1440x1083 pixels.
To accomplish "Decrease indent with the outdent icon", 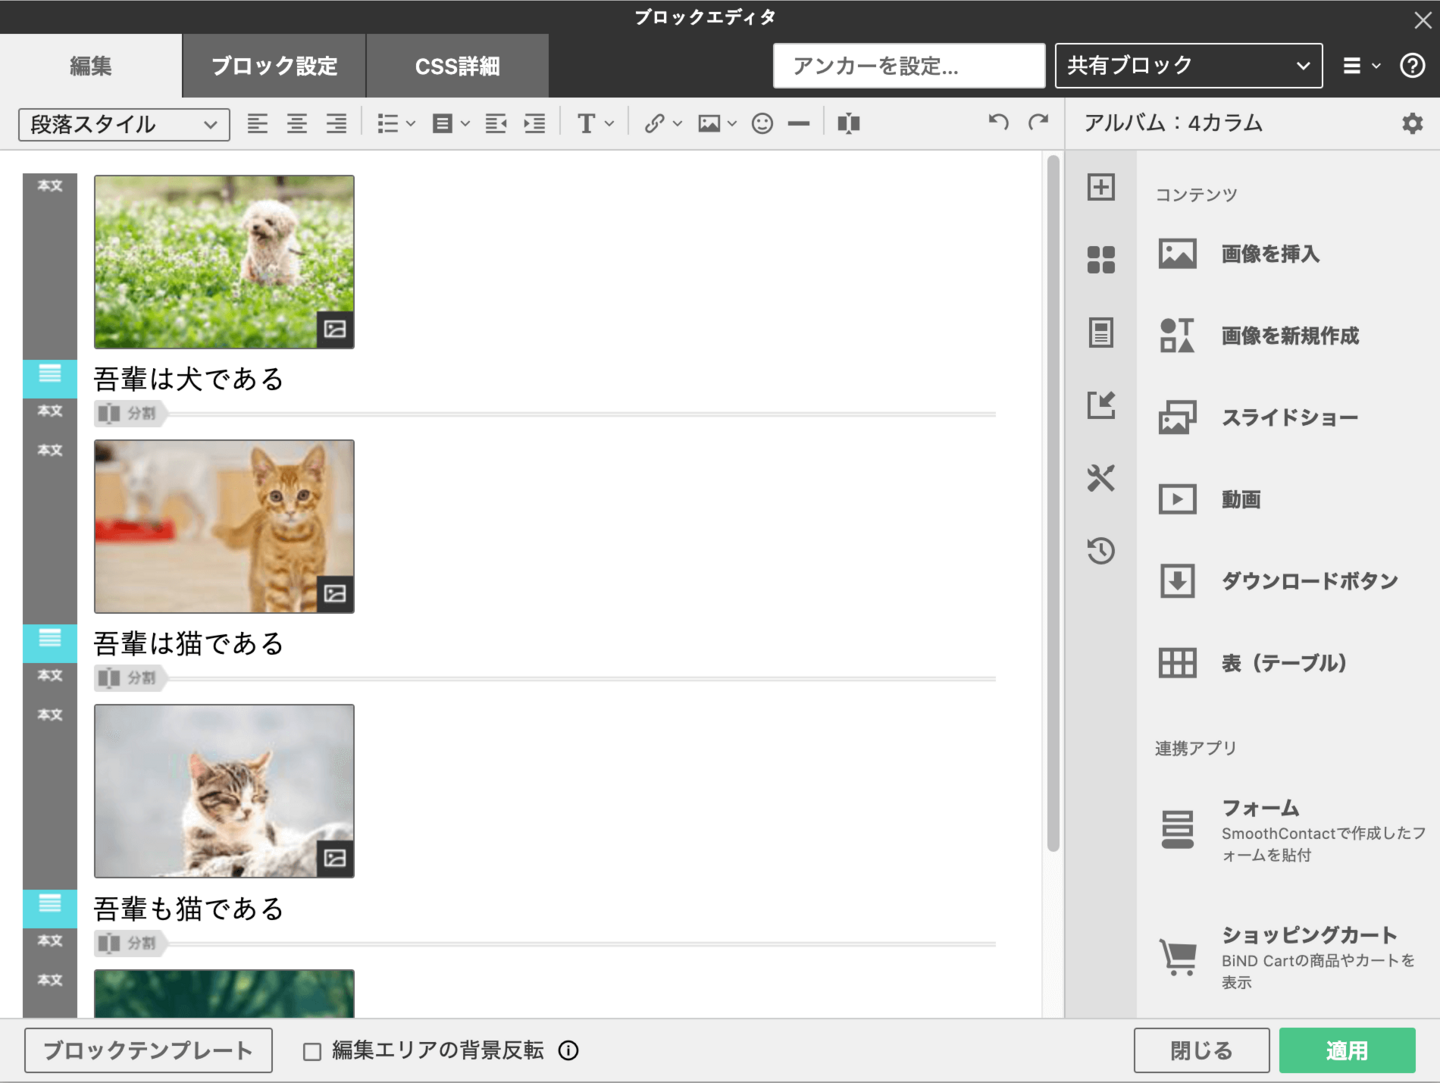I will tap(496, 123).
